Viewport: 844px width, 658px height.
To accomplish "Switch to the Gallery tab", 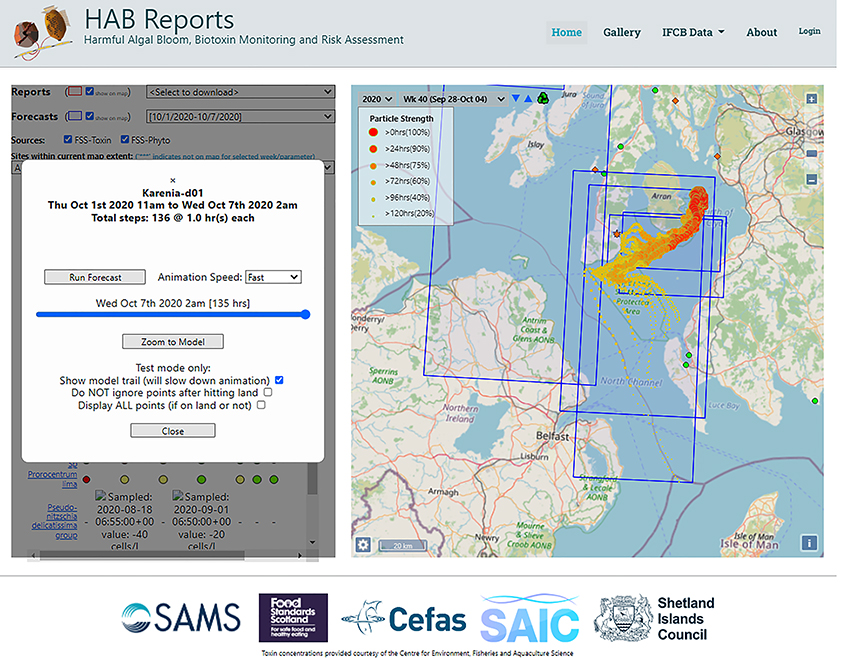I will pos(622,32).
